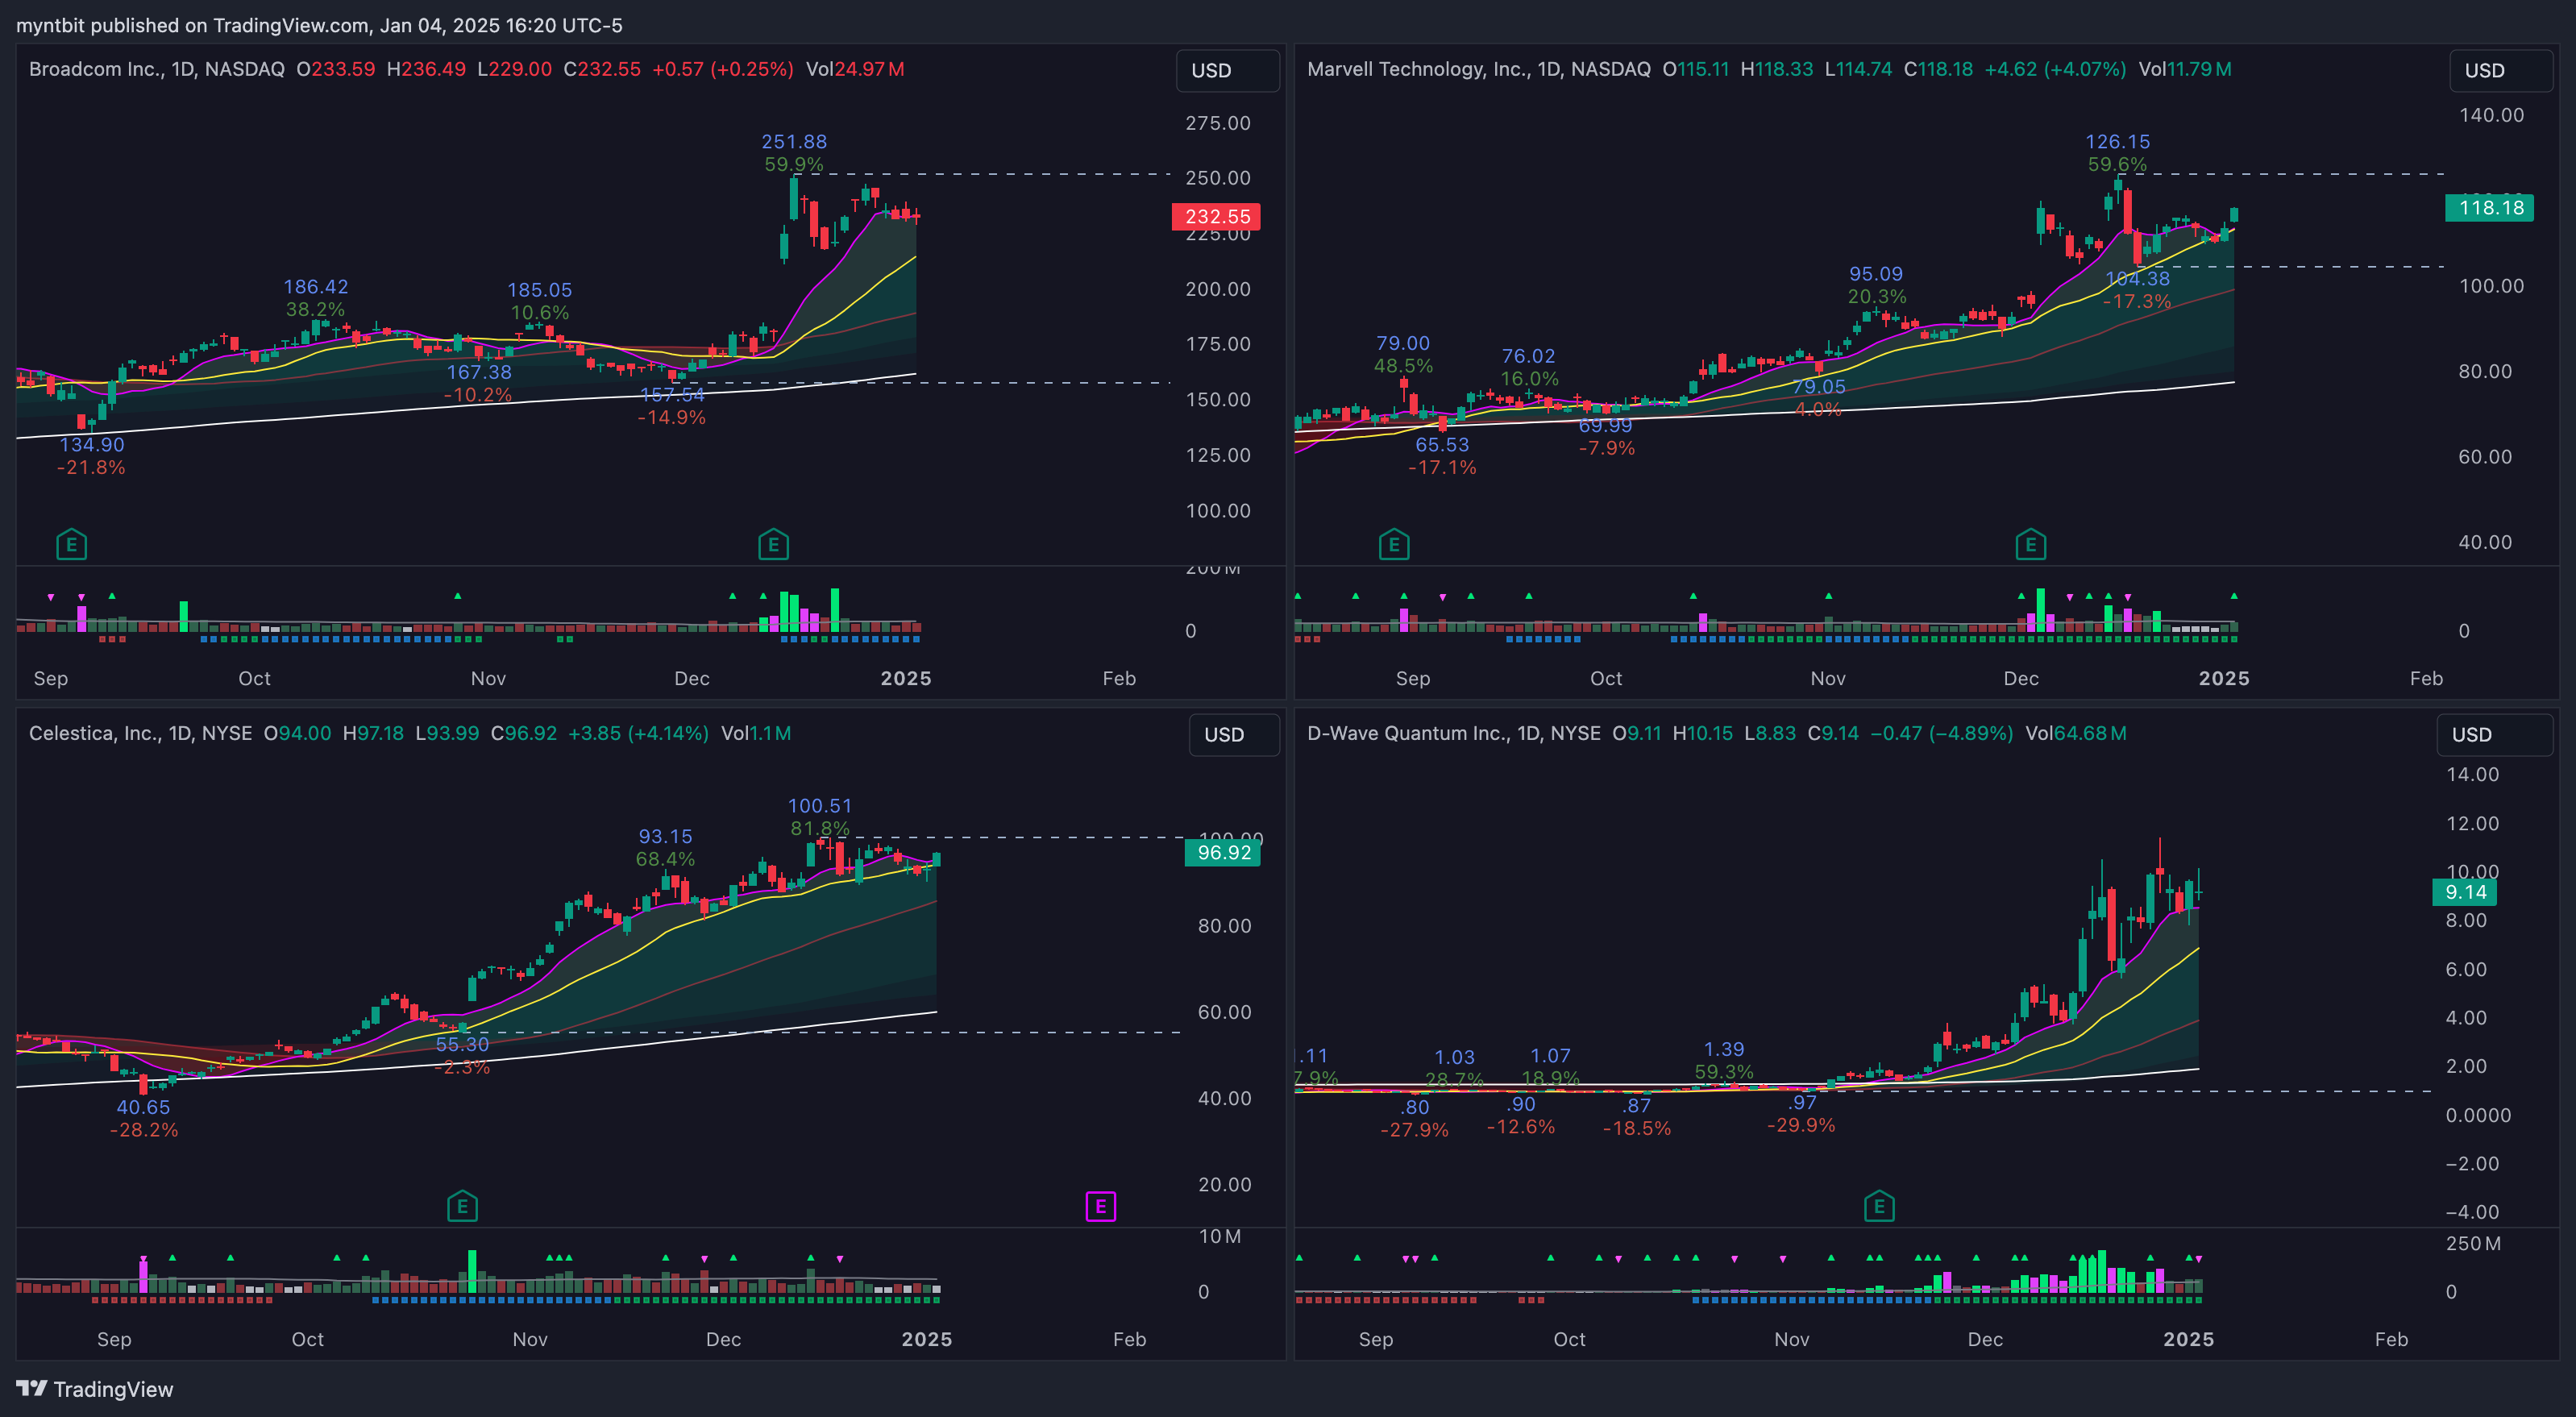The height and width of the screenshot is (1417, 2576).
Task: Click the Nov label on Marvell time axis
Action: point(1828,678)
